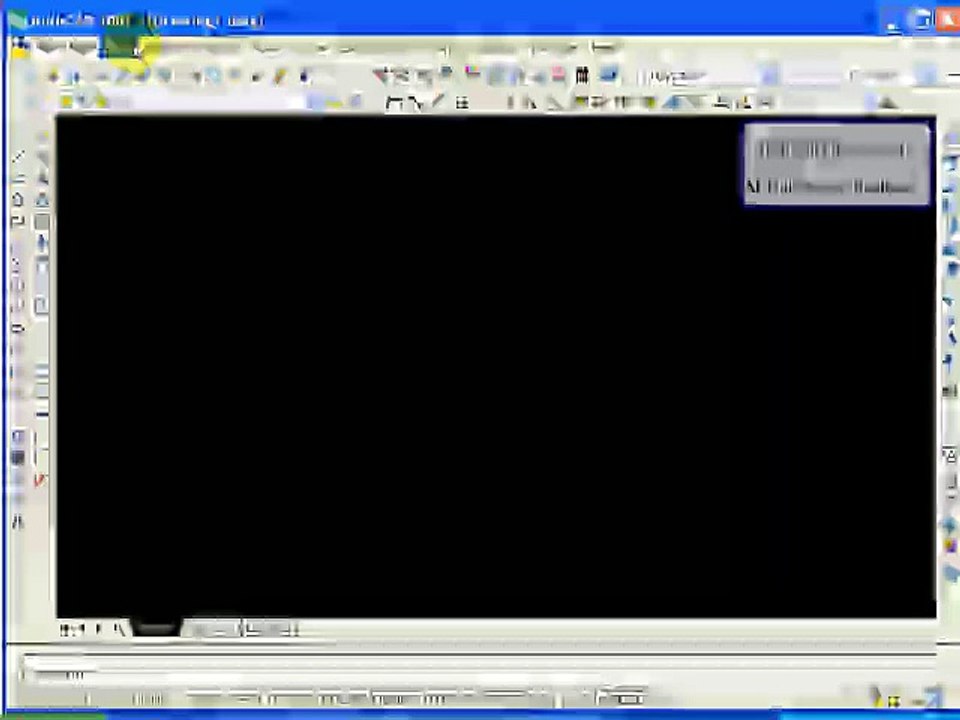This screenshot has height=720, width=960.
Task: Switch to the Layout2 tab
Action: (272, 629)
